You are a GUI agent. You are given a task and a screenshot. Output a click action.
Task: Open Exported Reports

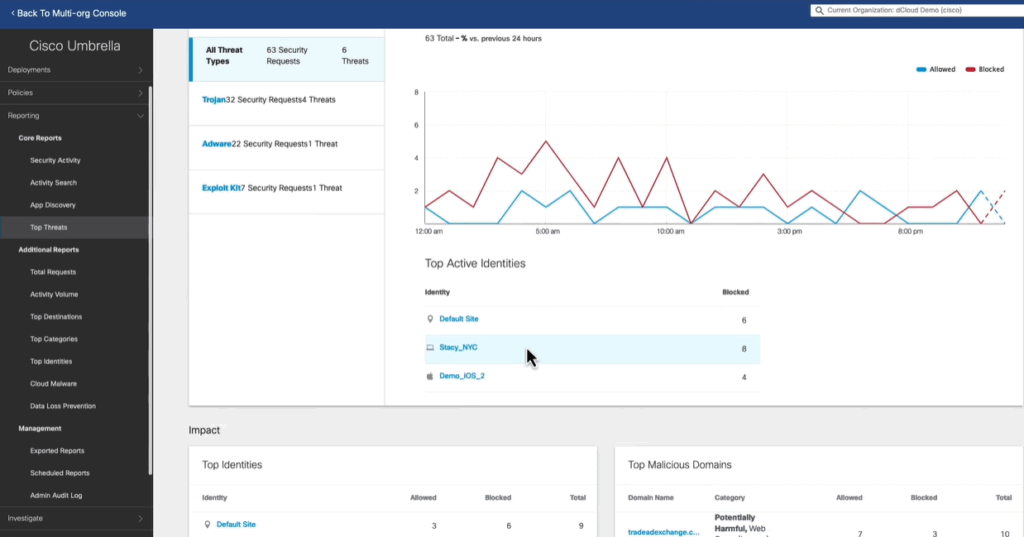(x=57, y=451)
